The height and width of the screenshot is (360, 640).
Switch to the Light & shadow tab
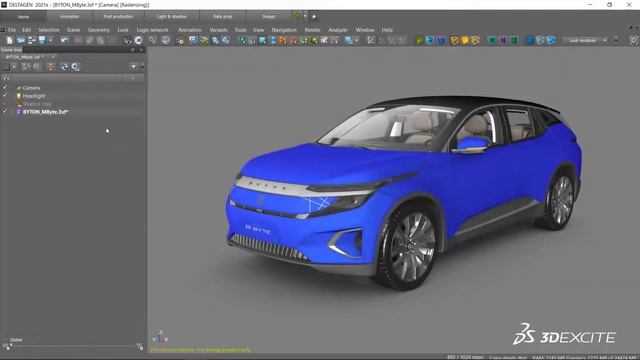click(x=171, y=17)
